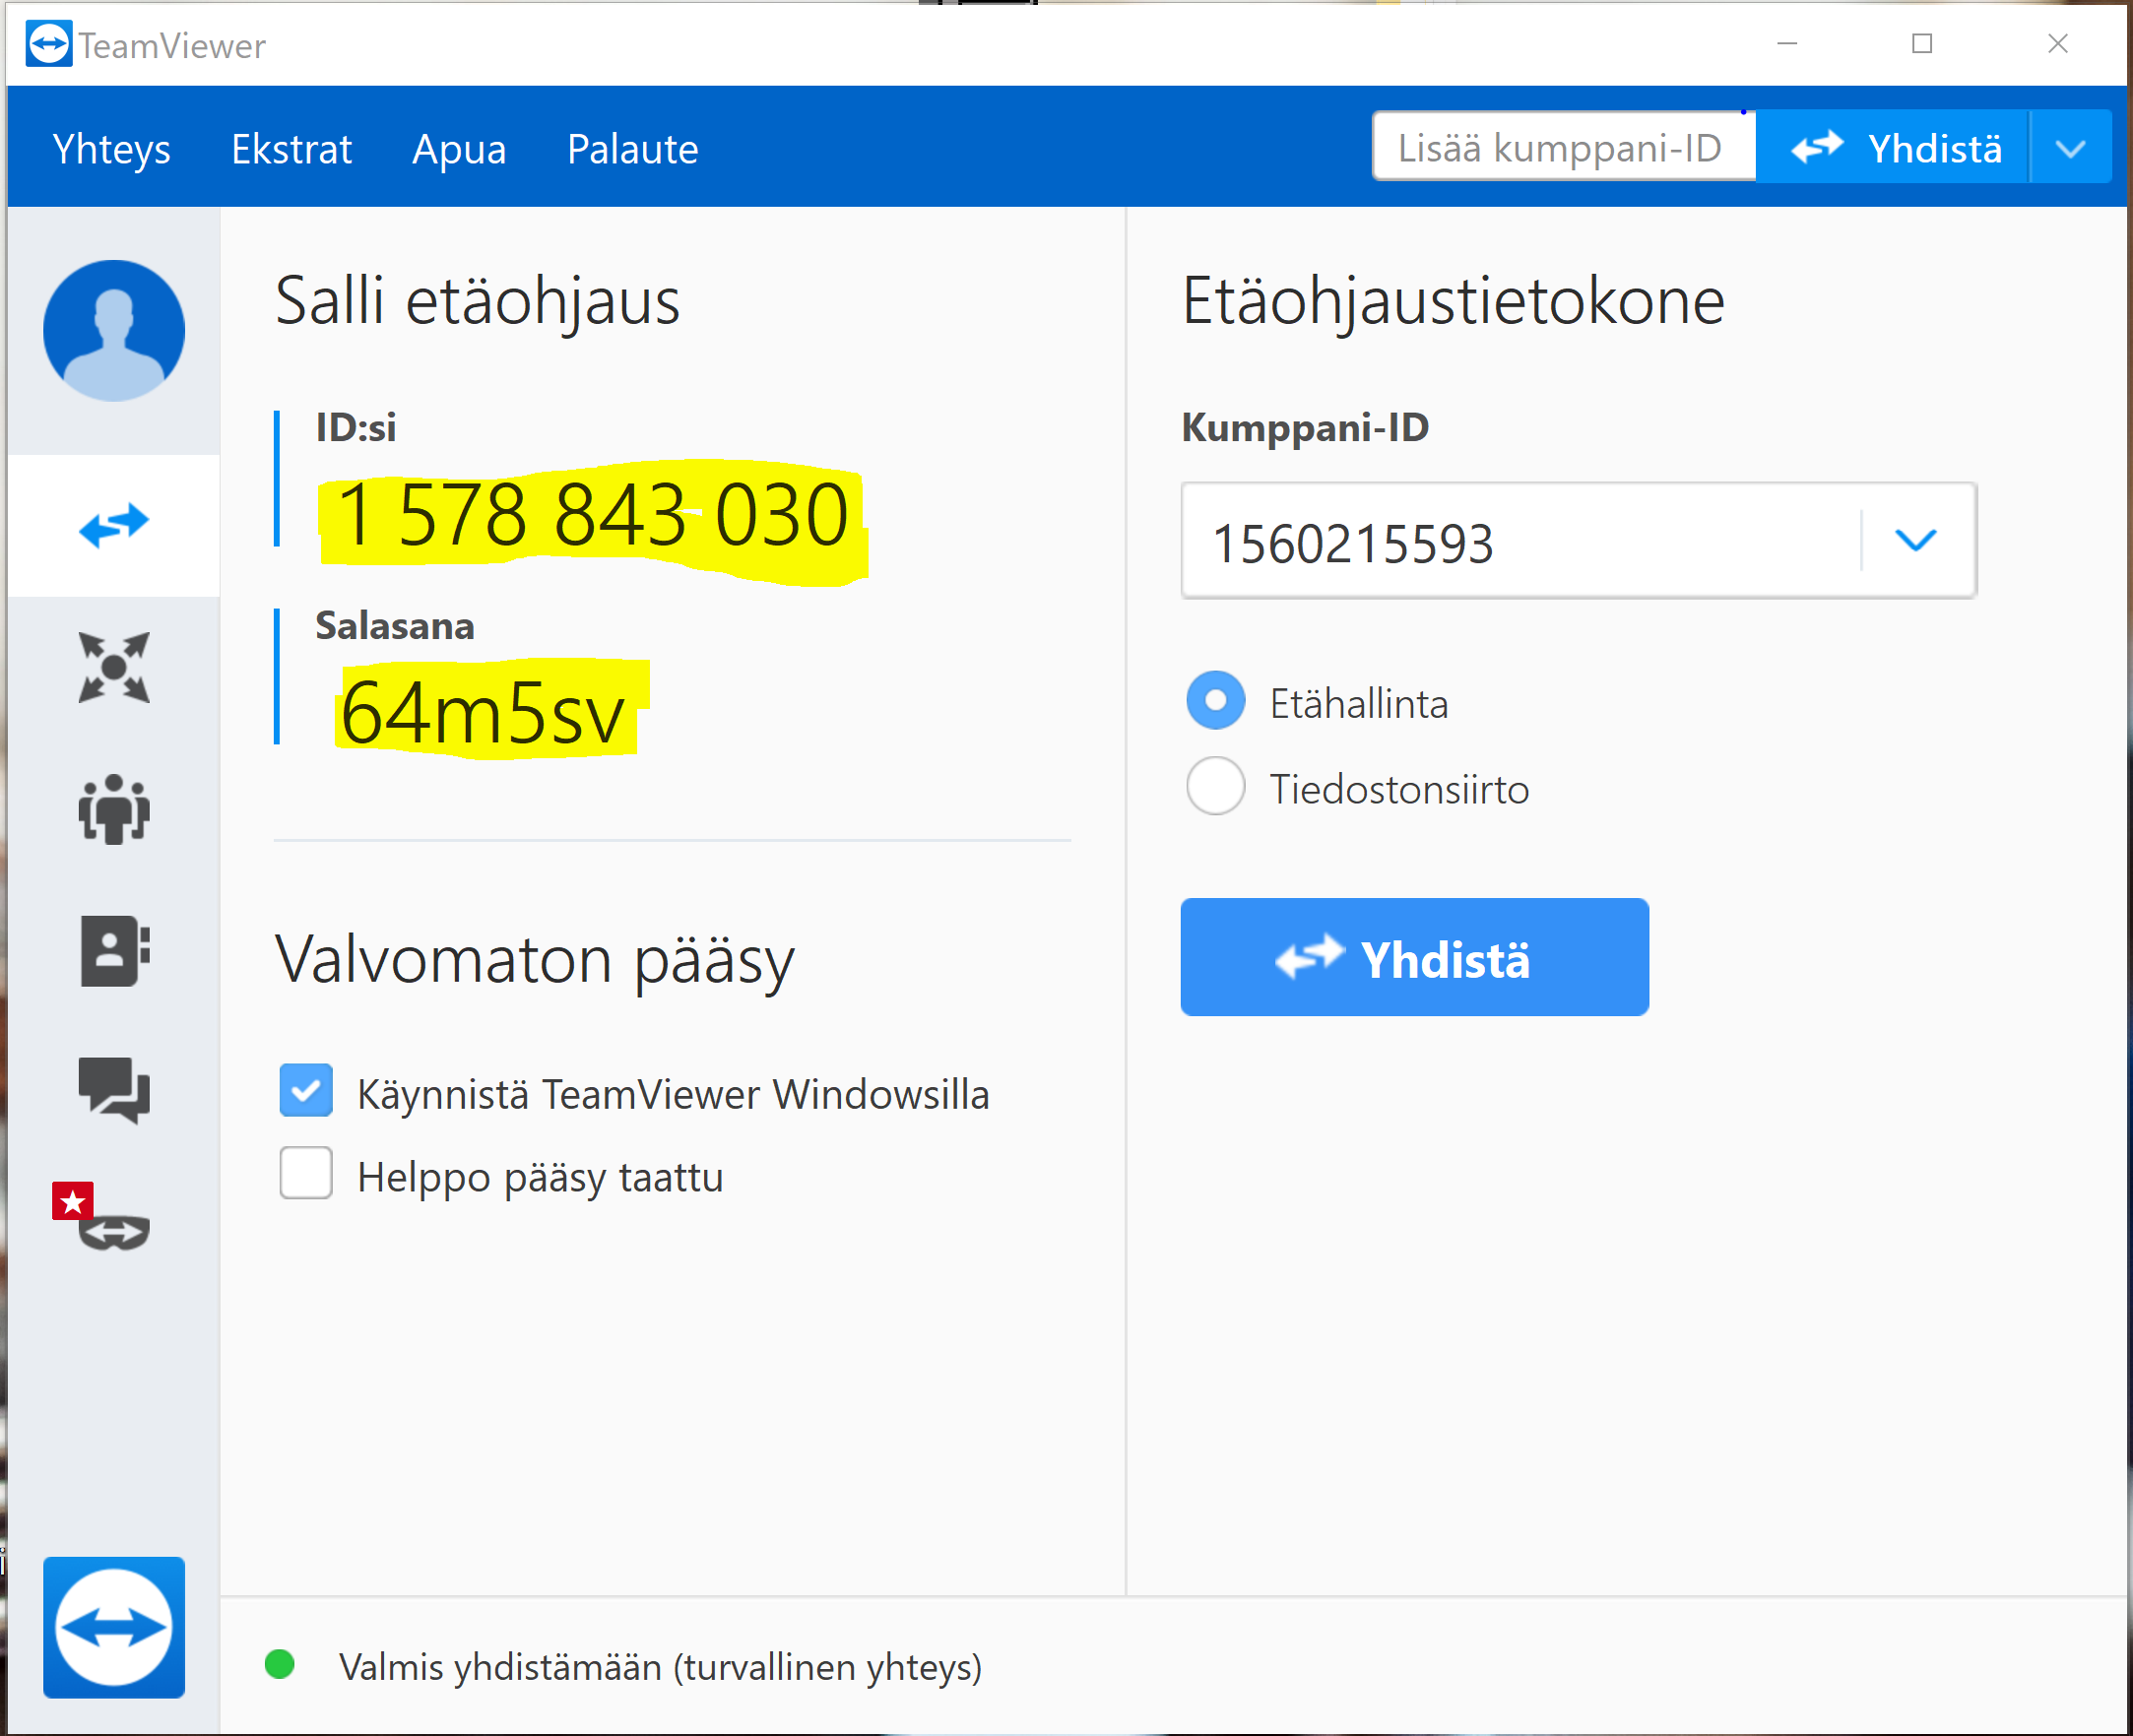Open the Chat speech bubbles icon

click(114, 1089)
